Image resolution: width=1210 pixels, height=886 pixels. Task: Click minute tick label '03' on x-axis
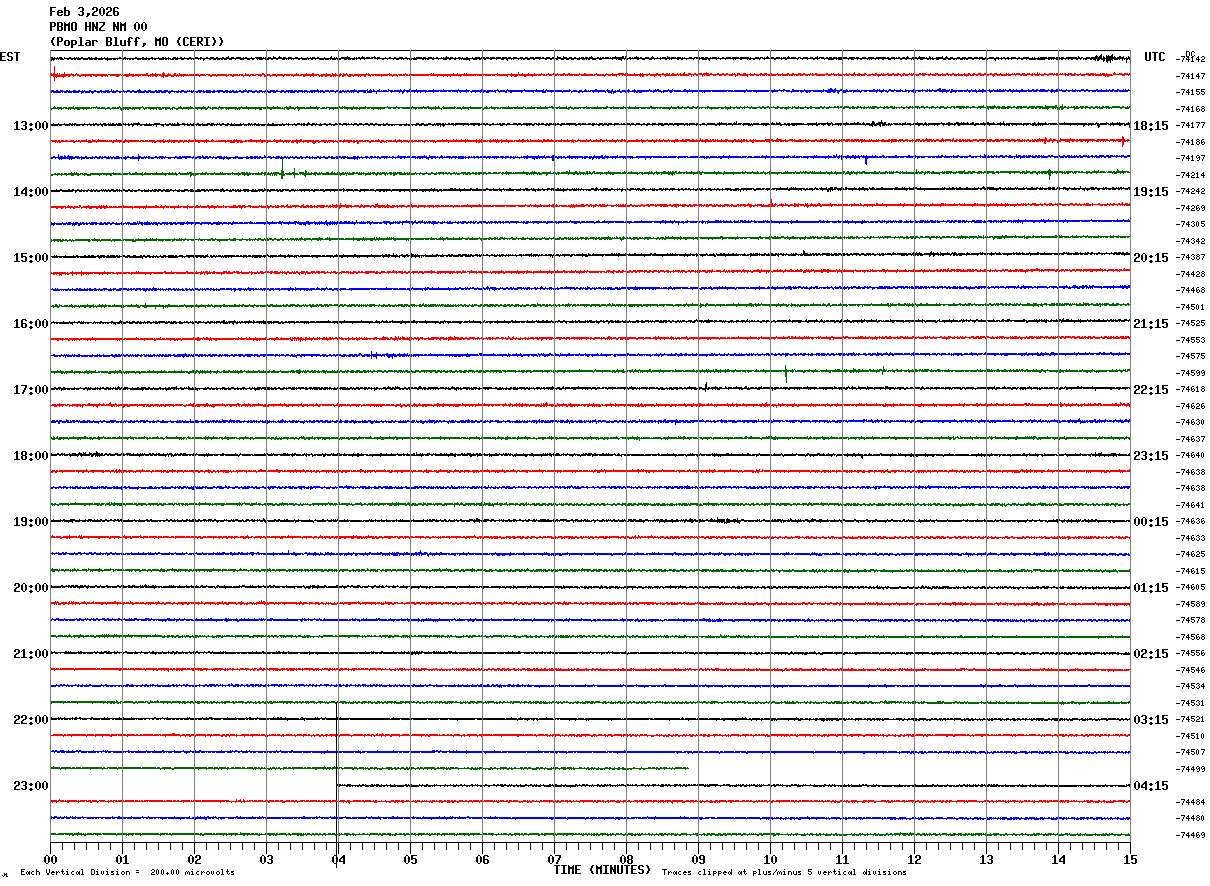coord(266,859)
